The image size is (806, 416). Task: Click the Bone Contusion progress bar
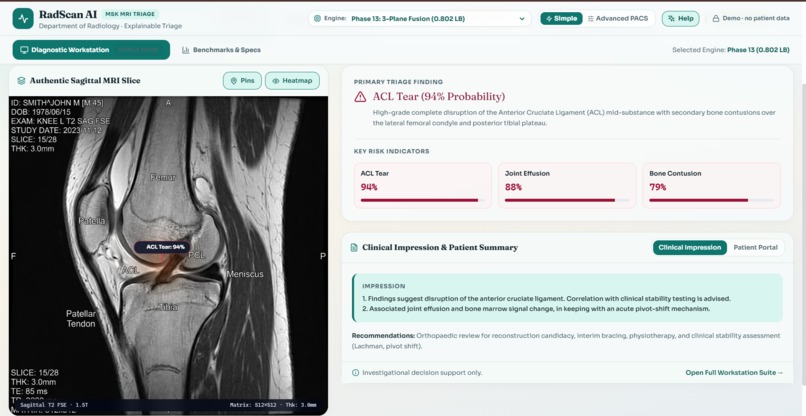point(711,200)
